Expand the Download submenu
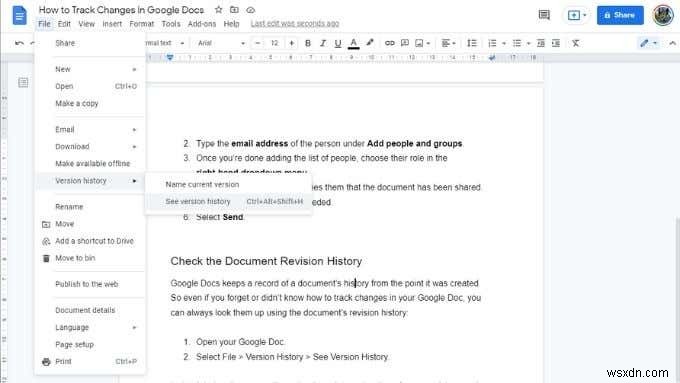Image resolution: width=680 pixels, height=383 pixels. click(x=90, y=147)
